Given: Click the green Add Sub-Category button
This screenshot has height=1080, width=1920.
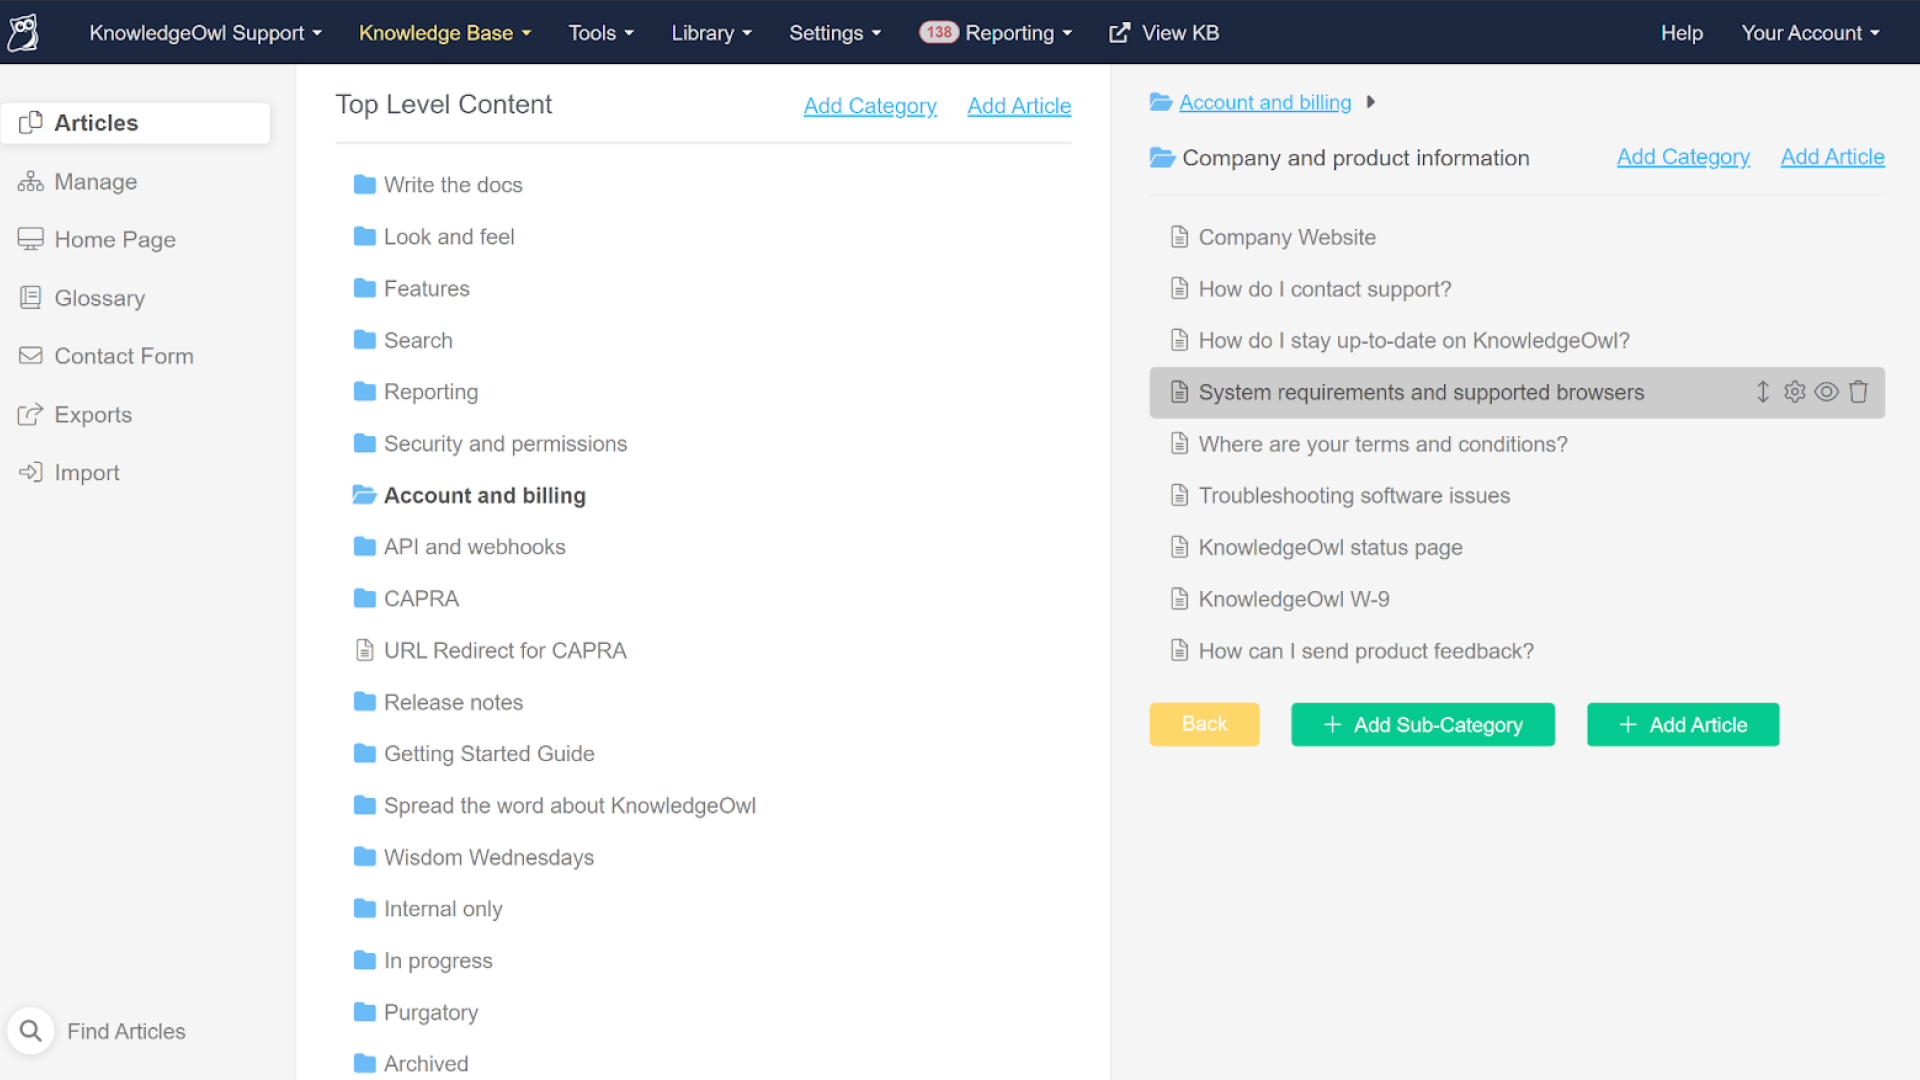Looking at the screenshot, I should (1422, 724).
